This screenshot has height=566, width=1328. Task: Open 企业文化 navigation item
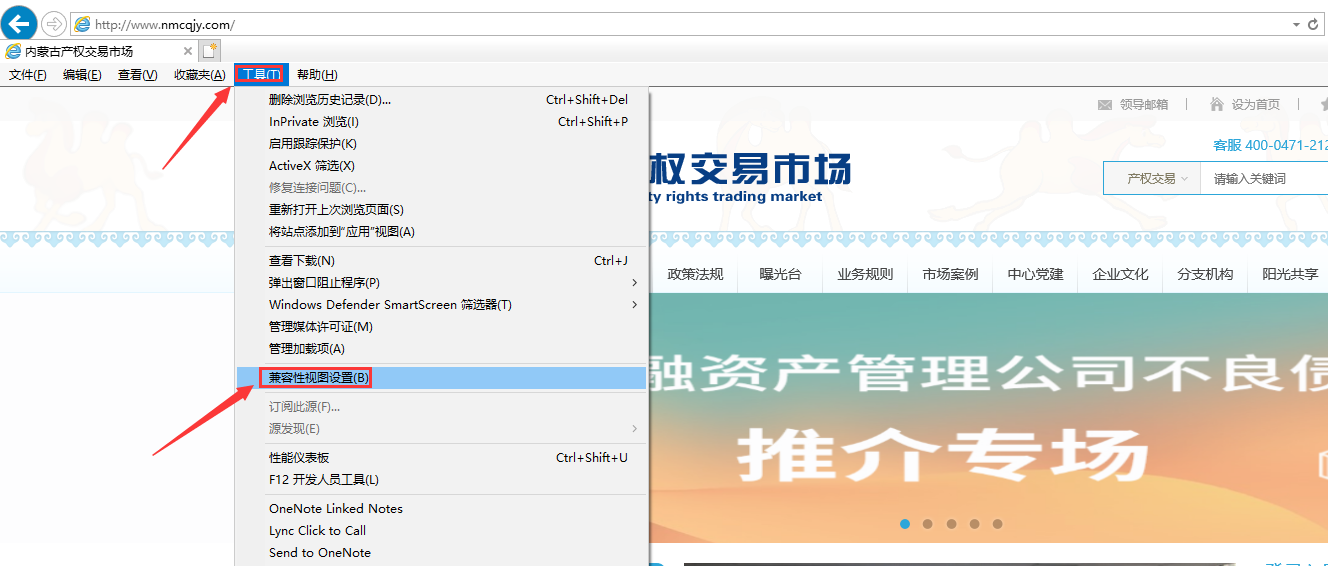coord(1120,274)
